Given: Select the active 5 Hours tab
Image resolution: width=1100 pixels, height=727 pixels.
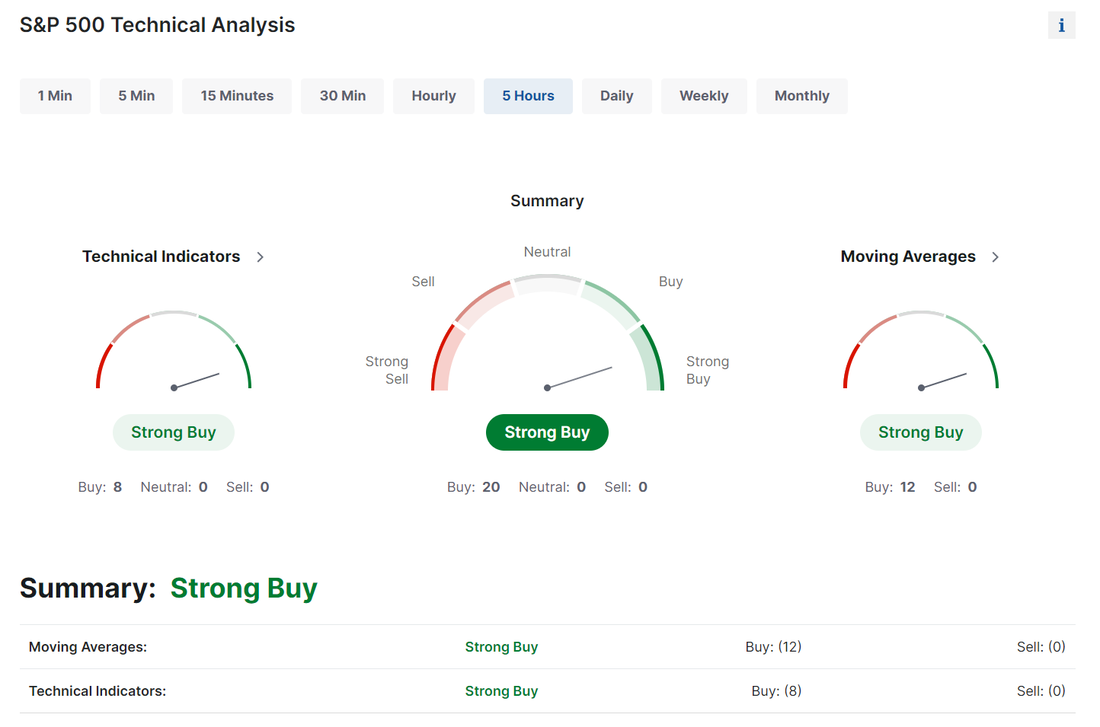Looking at the screenshot, I should point(528,96).
